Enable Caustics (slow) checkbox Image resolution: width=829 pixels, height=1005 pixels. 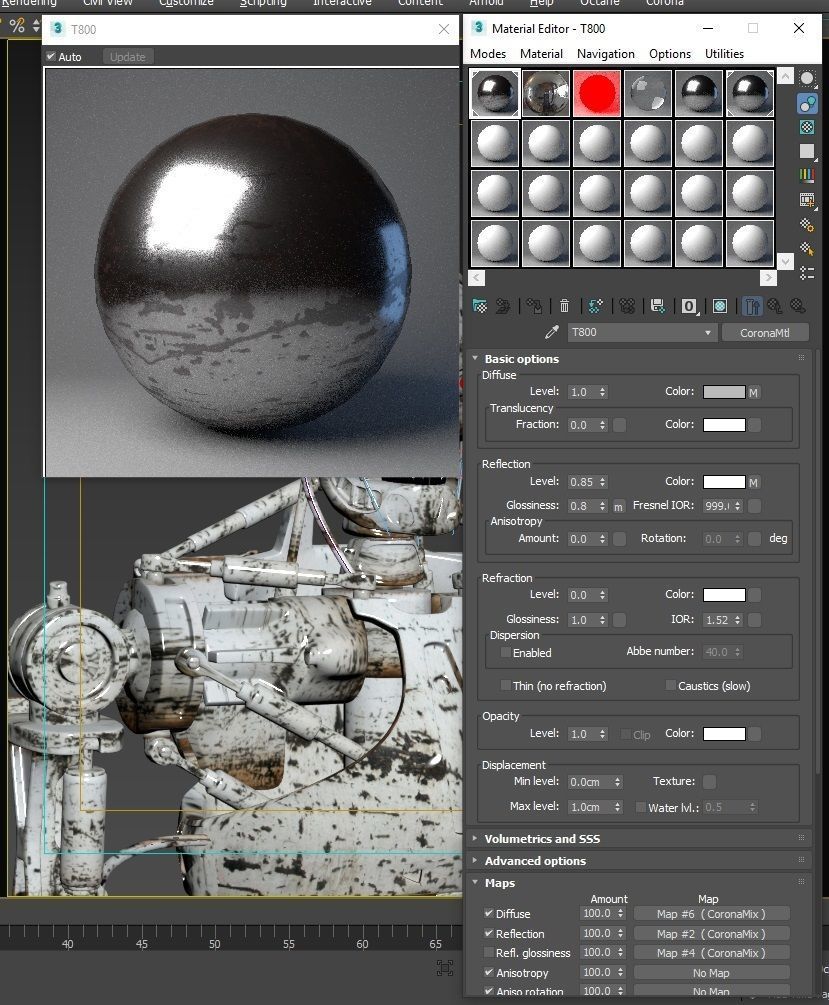[x=671, y=686]
